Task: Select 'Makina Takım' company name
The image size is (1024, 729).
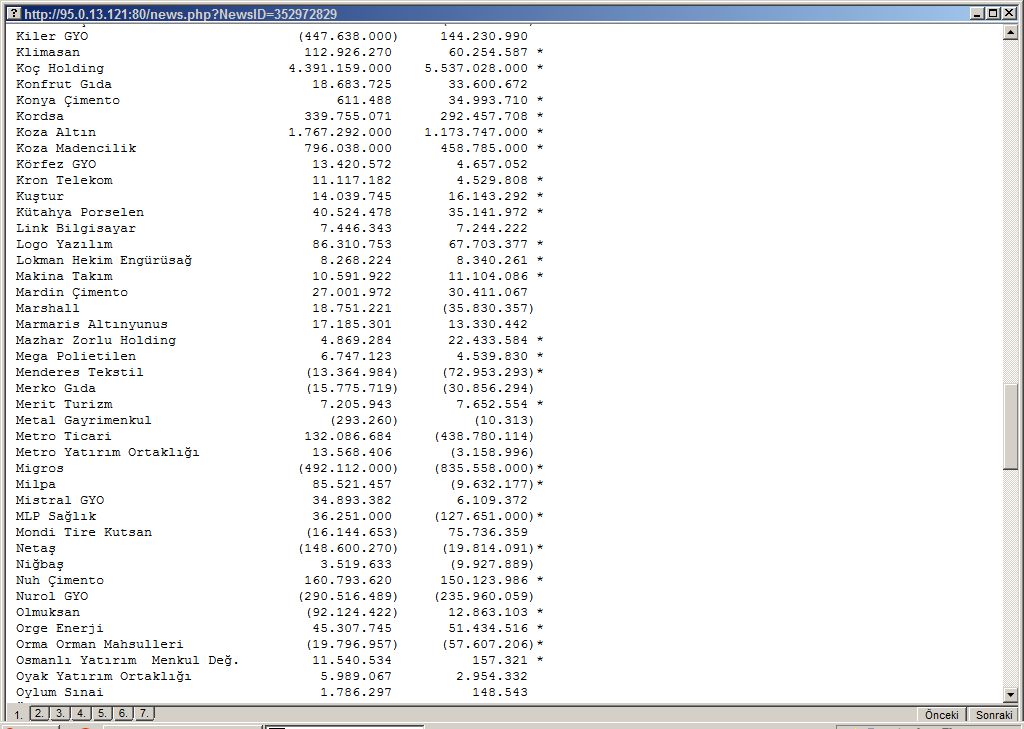Action: tap(64, 276)
